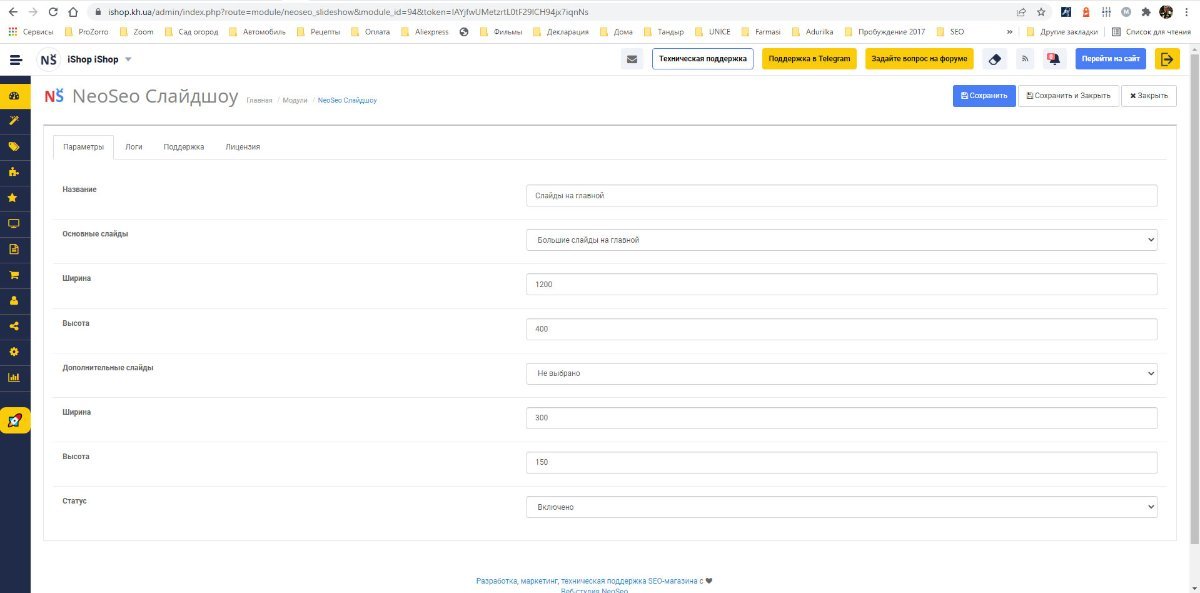
Task: Click the NS iShop logo
Action: [49, 59]
